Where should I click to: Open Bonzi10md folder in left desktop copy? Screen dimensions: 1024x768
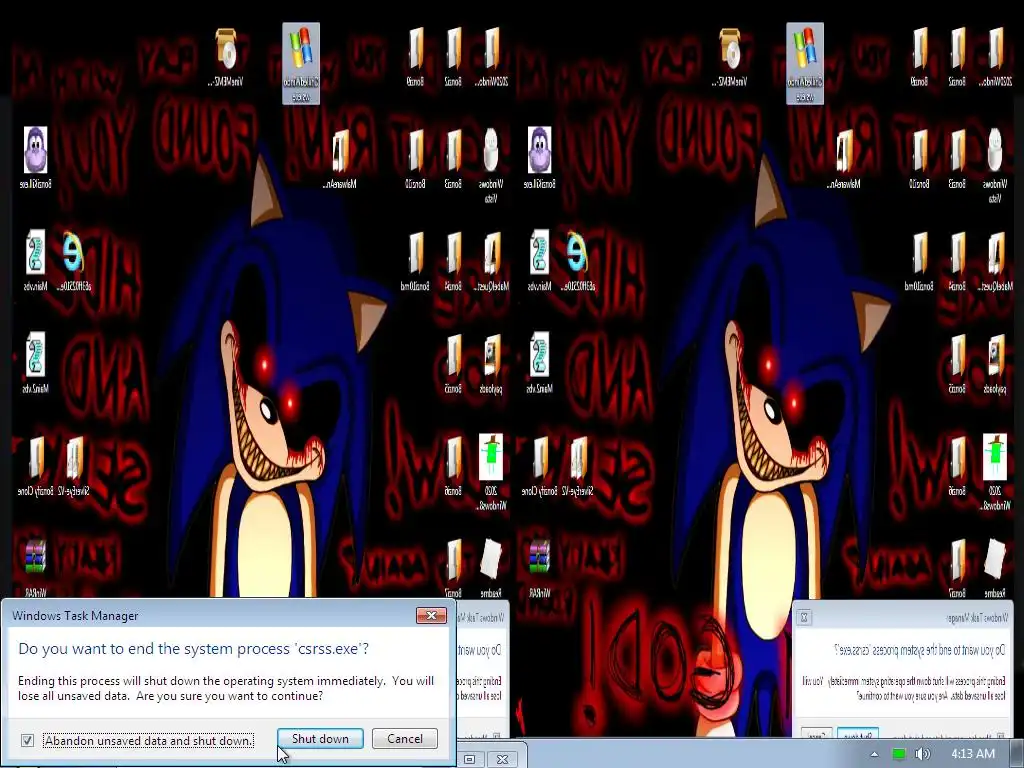415,261
